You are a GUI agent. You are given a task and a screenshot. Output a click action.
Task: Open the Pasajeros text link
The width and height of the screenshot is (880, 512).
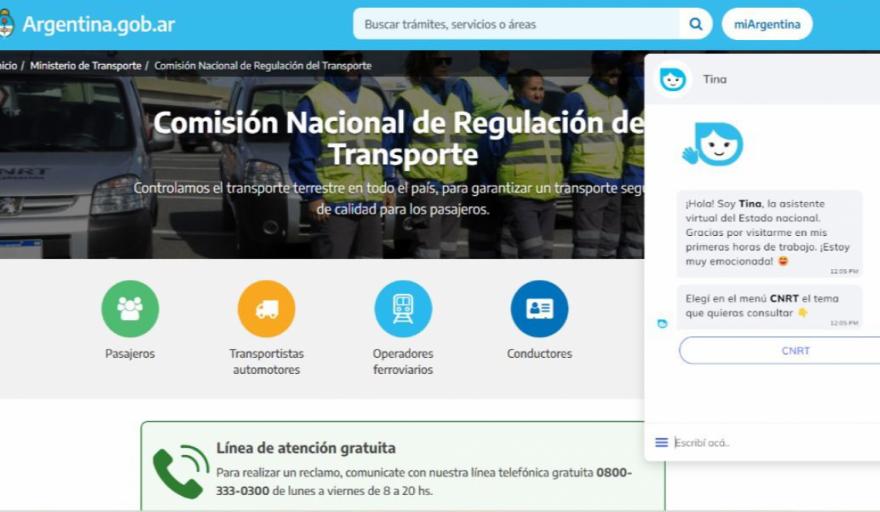tap(130, 354)
